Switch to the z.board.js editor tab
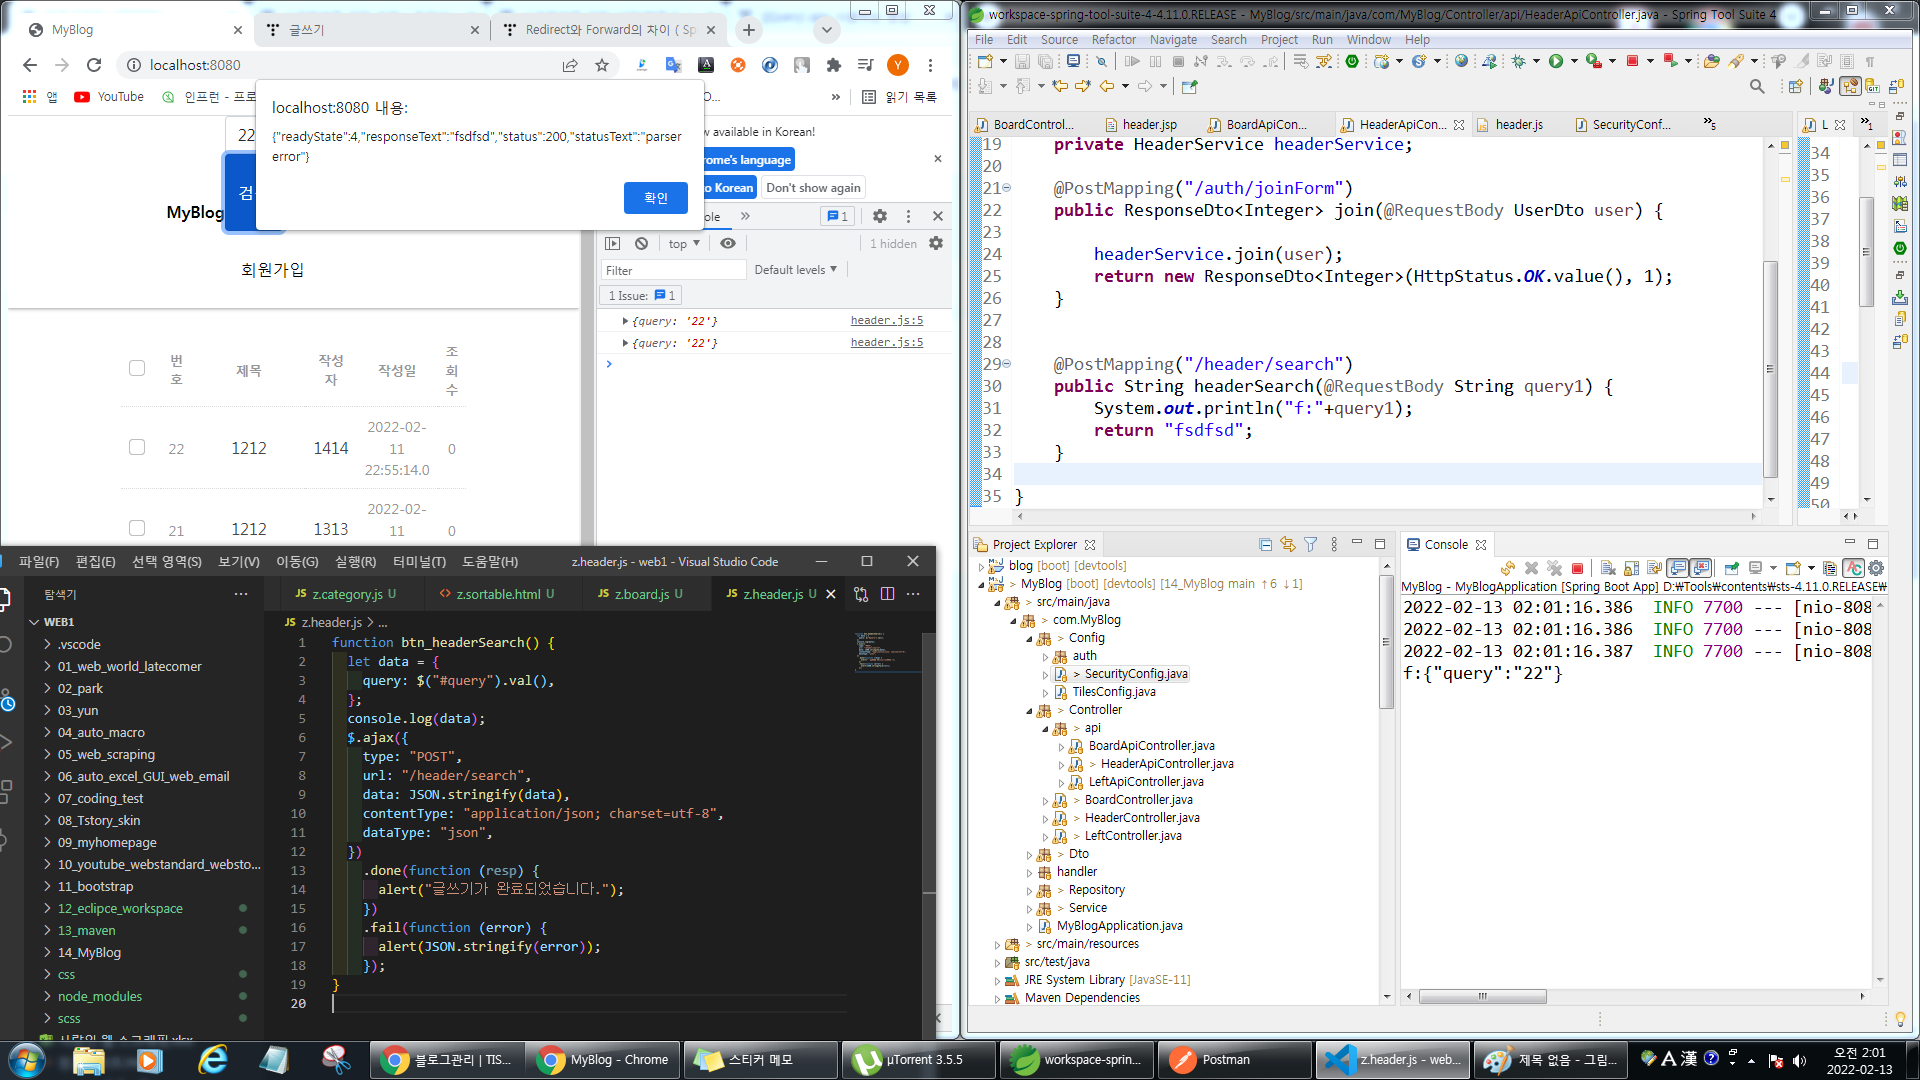This screenshot has height=1080, width=1920. pyautogui.click(x=640, y=594)
